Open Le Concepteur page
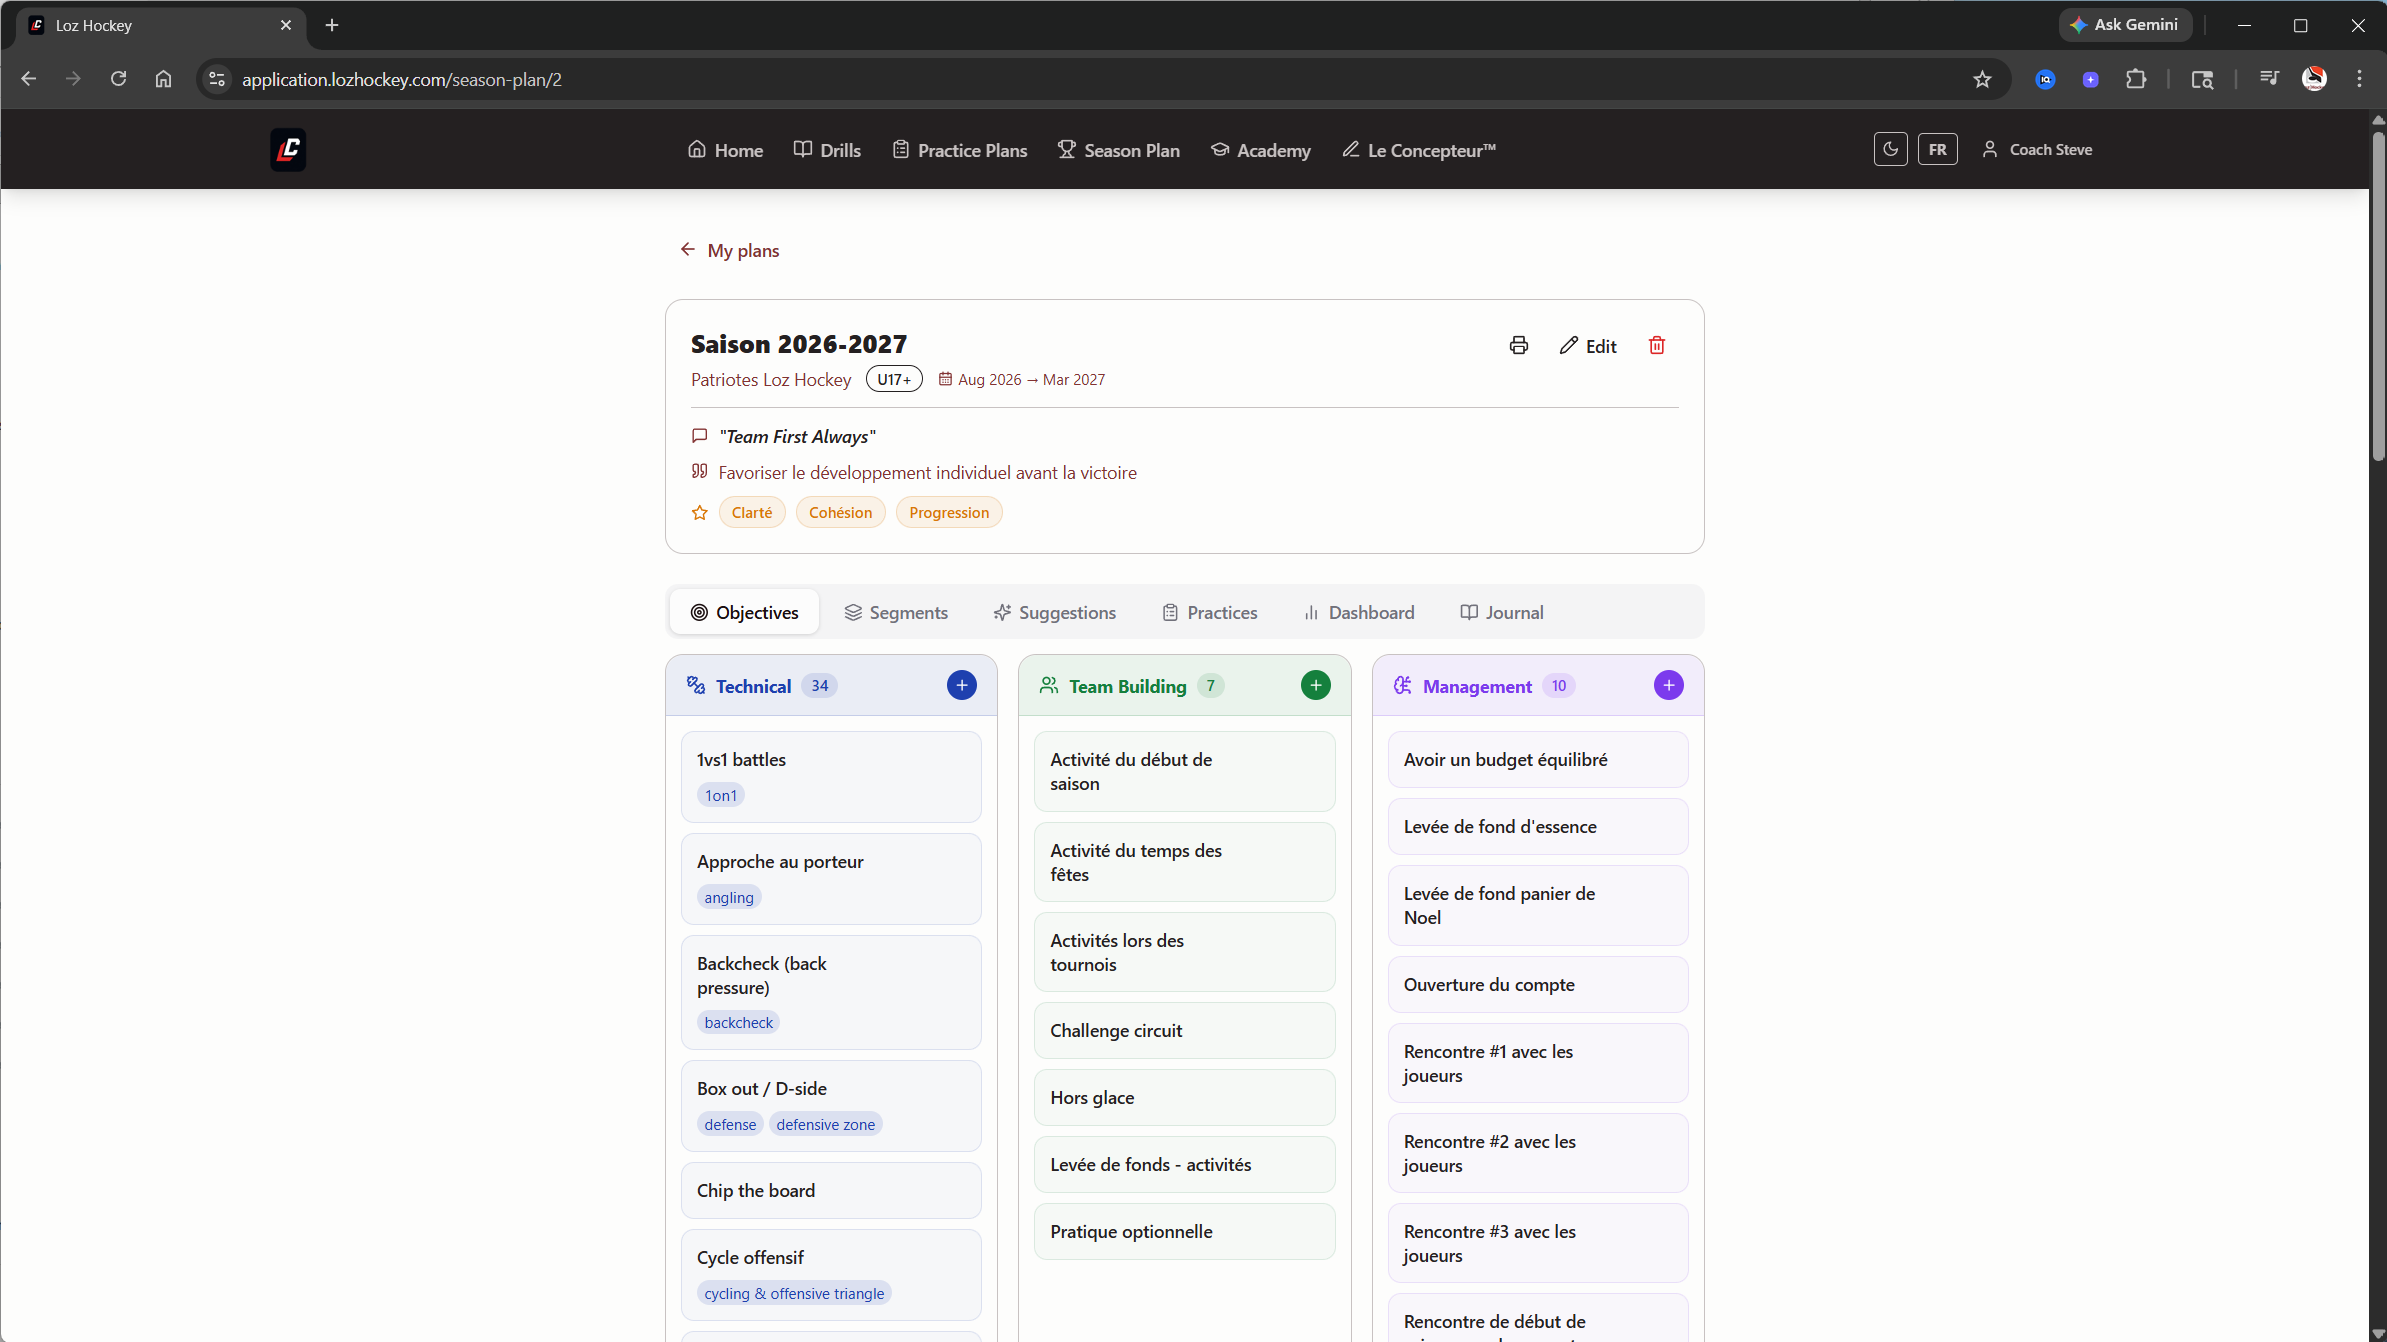Screen dimensions: 2387x1342 click(1419, 150)
